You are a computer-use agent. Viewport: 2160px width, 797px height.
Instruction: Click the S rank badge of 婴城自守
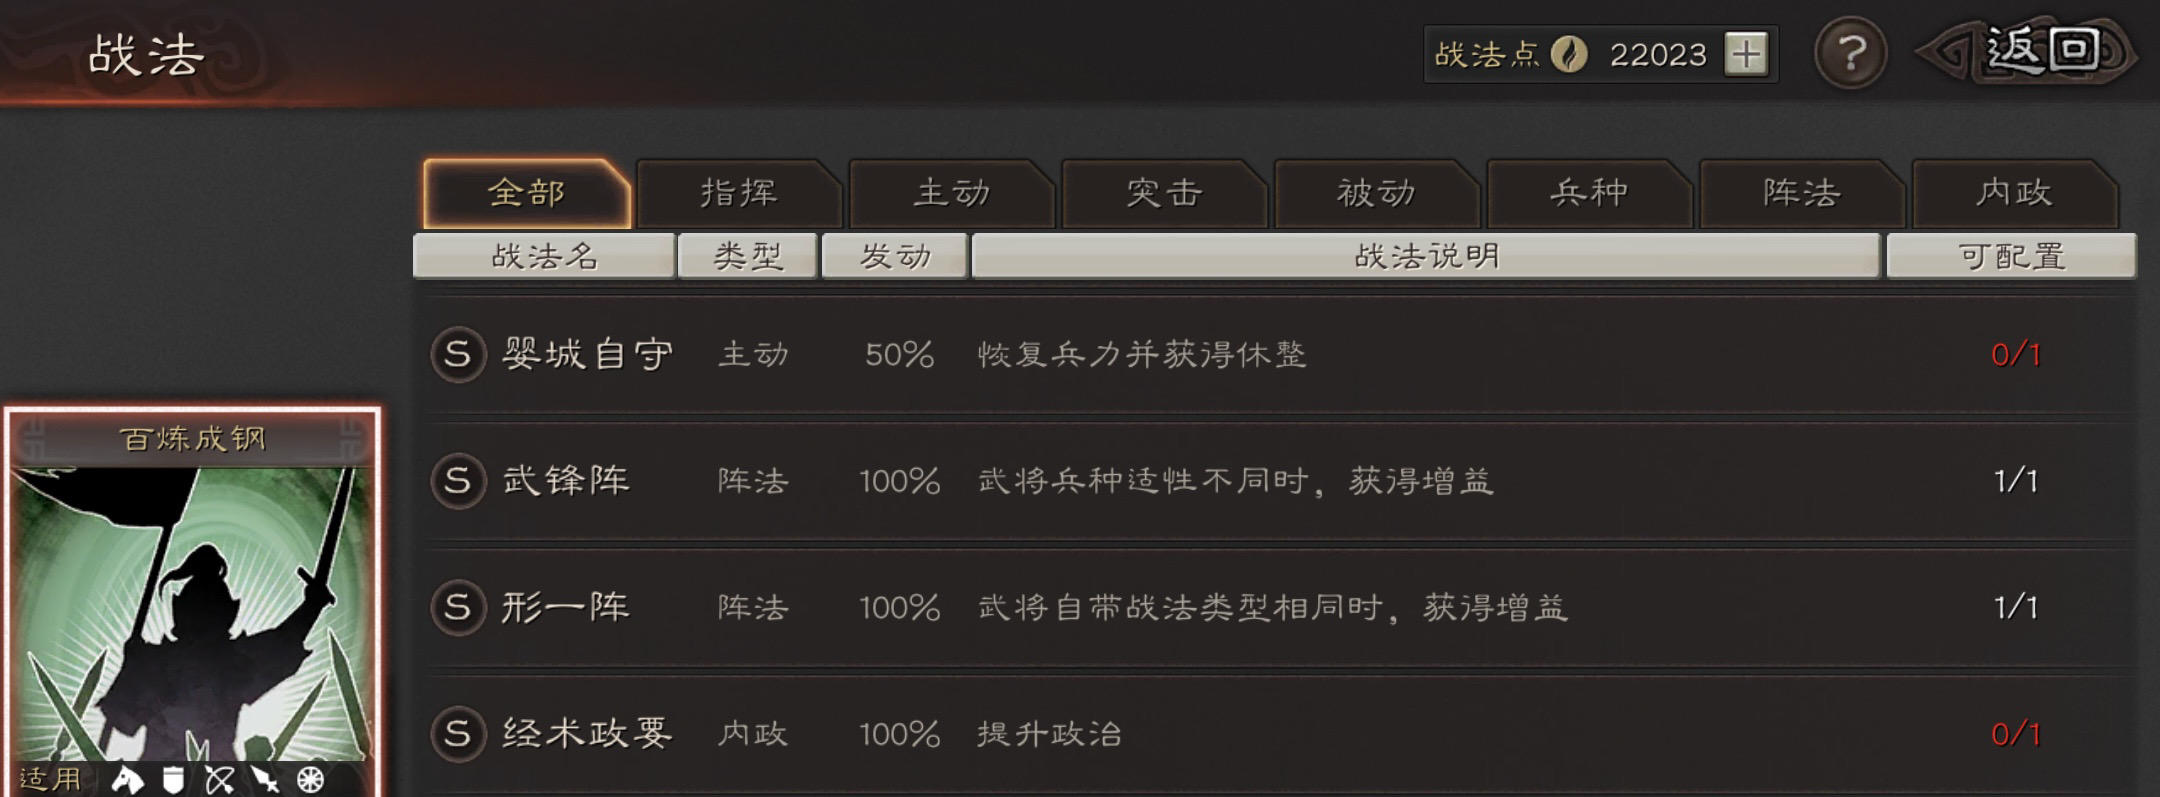[x=458, y=354]
